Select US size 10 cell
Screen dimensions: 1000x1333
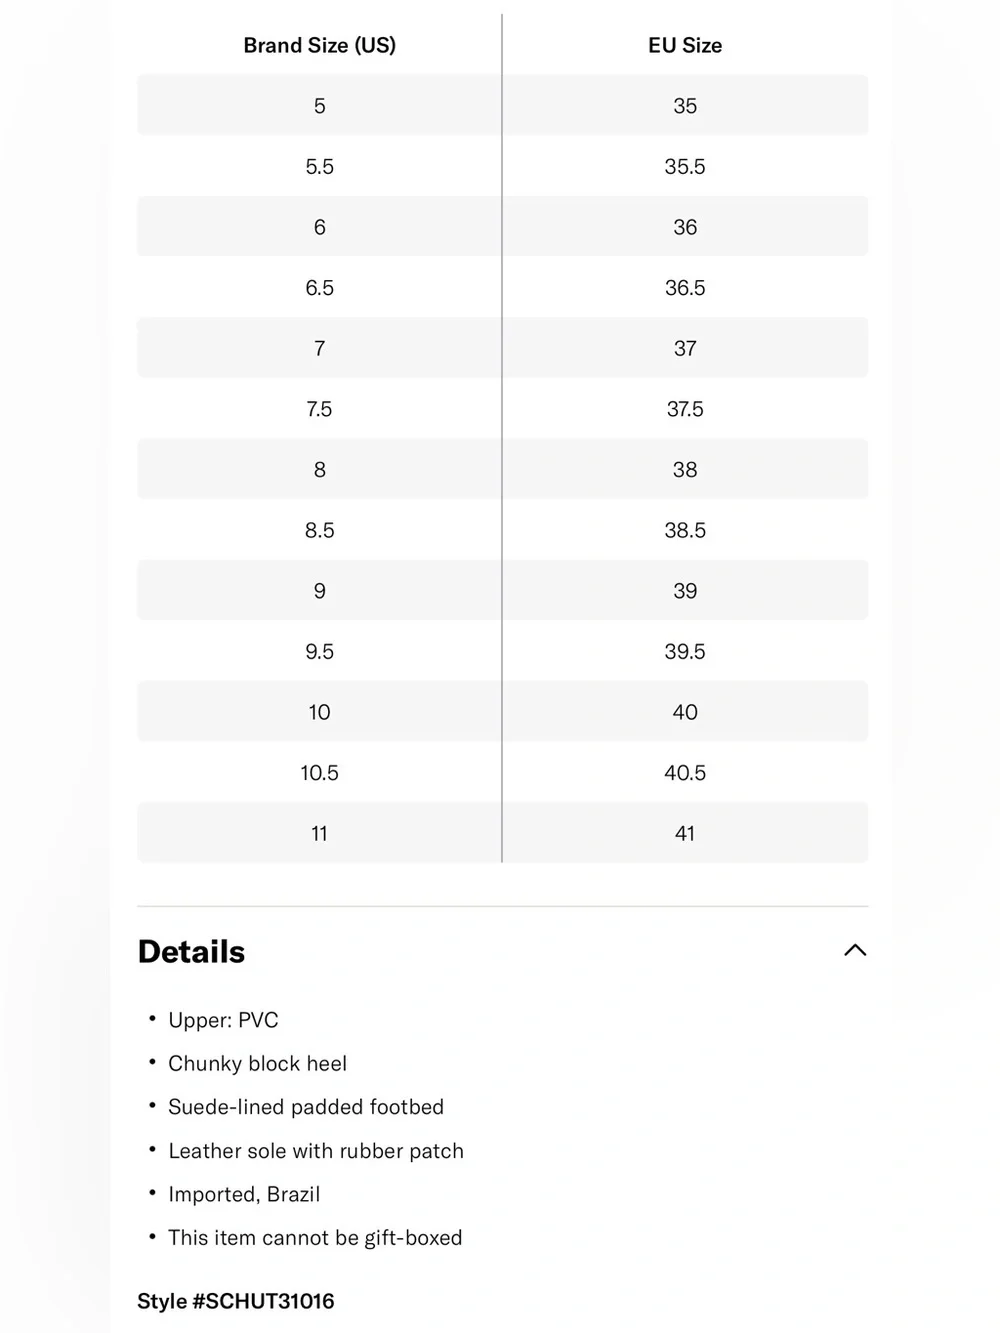click(319, 712)
